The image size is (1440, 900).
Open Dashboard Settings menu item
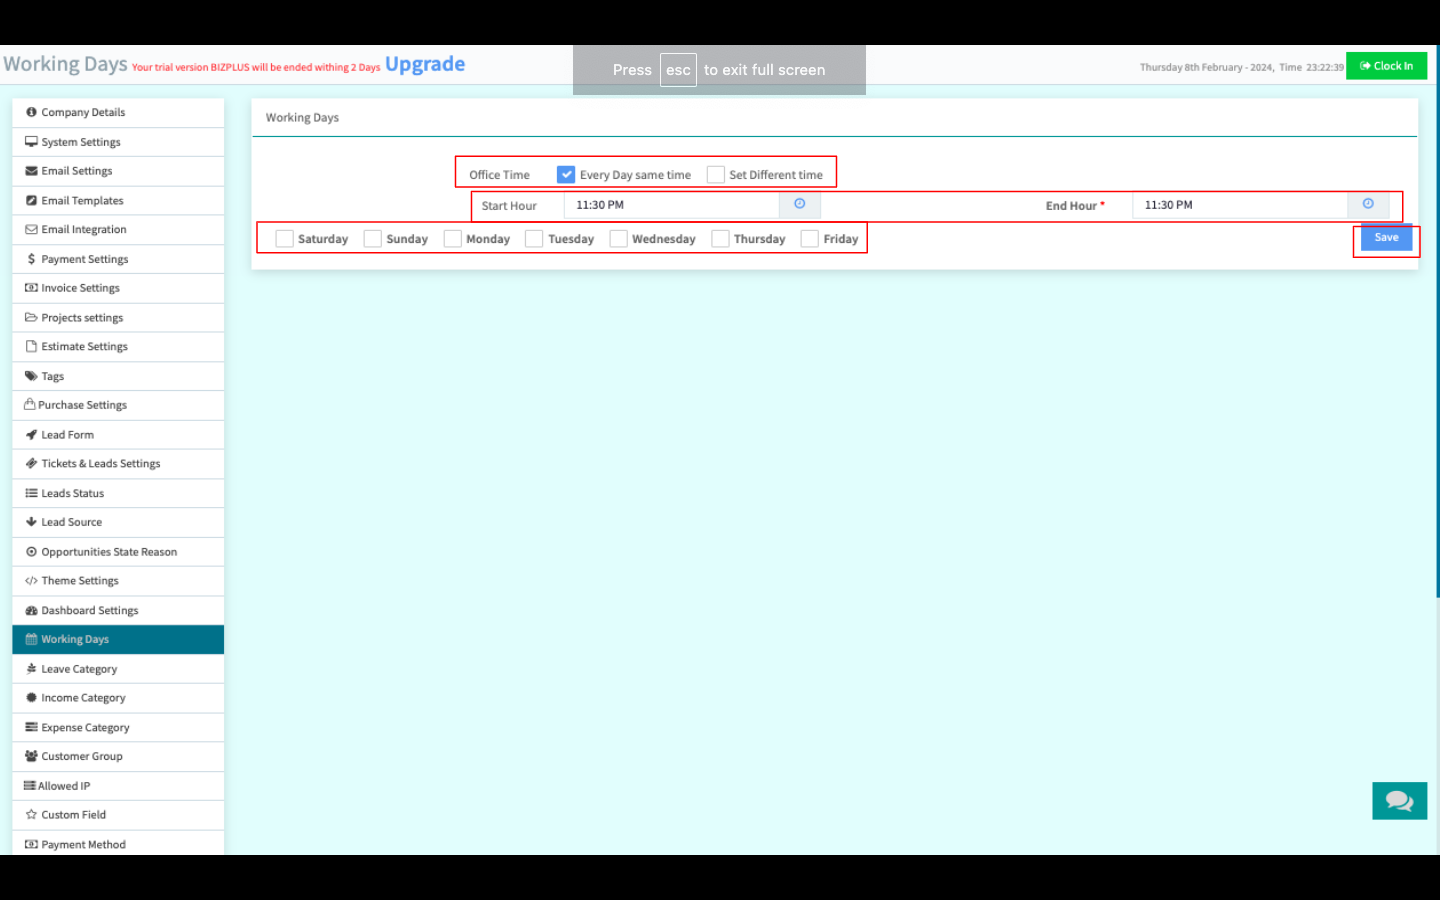click(x=89, y=611)
